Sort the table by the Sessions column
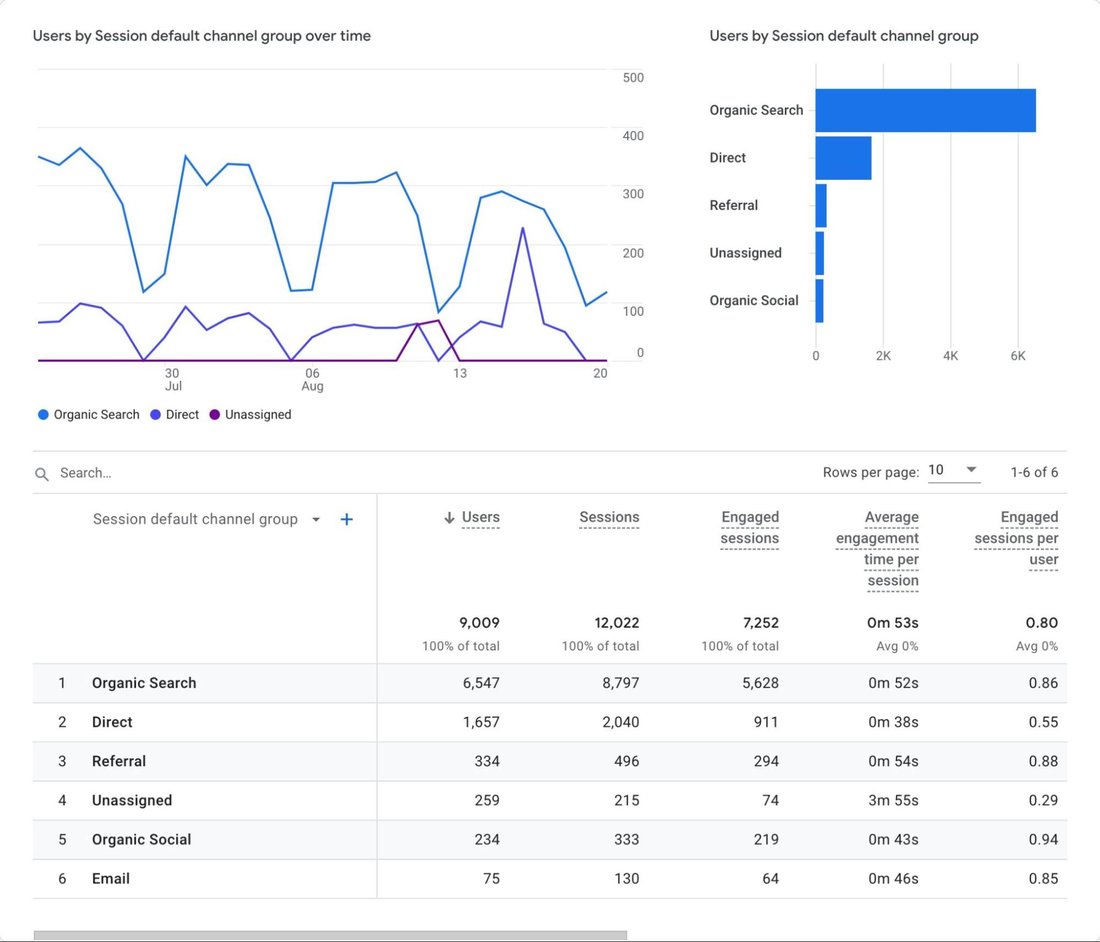Image resolution: width=1100 pixels, height=942 pixels. point(609,517)
